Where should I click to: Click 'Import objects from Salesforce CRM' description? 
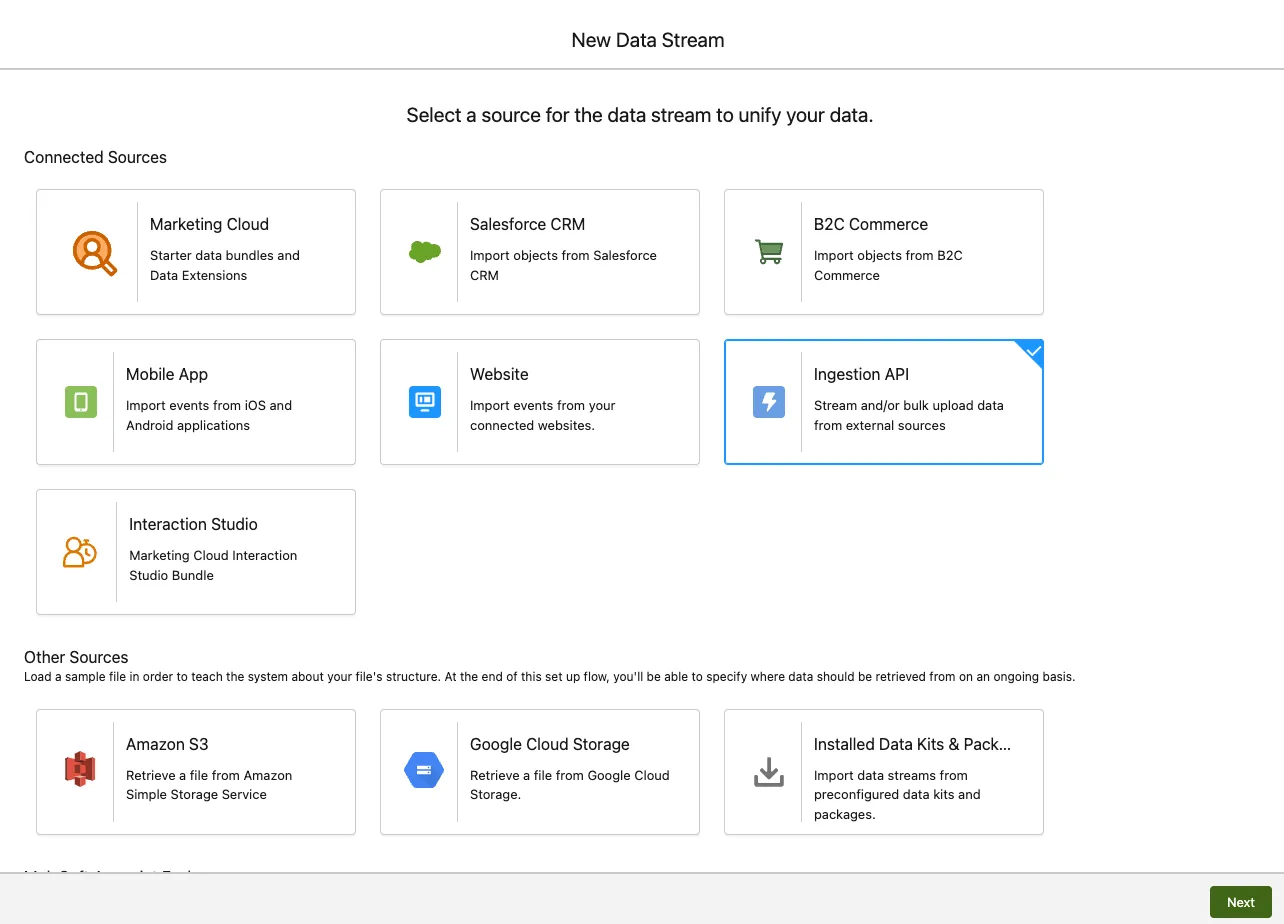563,265
